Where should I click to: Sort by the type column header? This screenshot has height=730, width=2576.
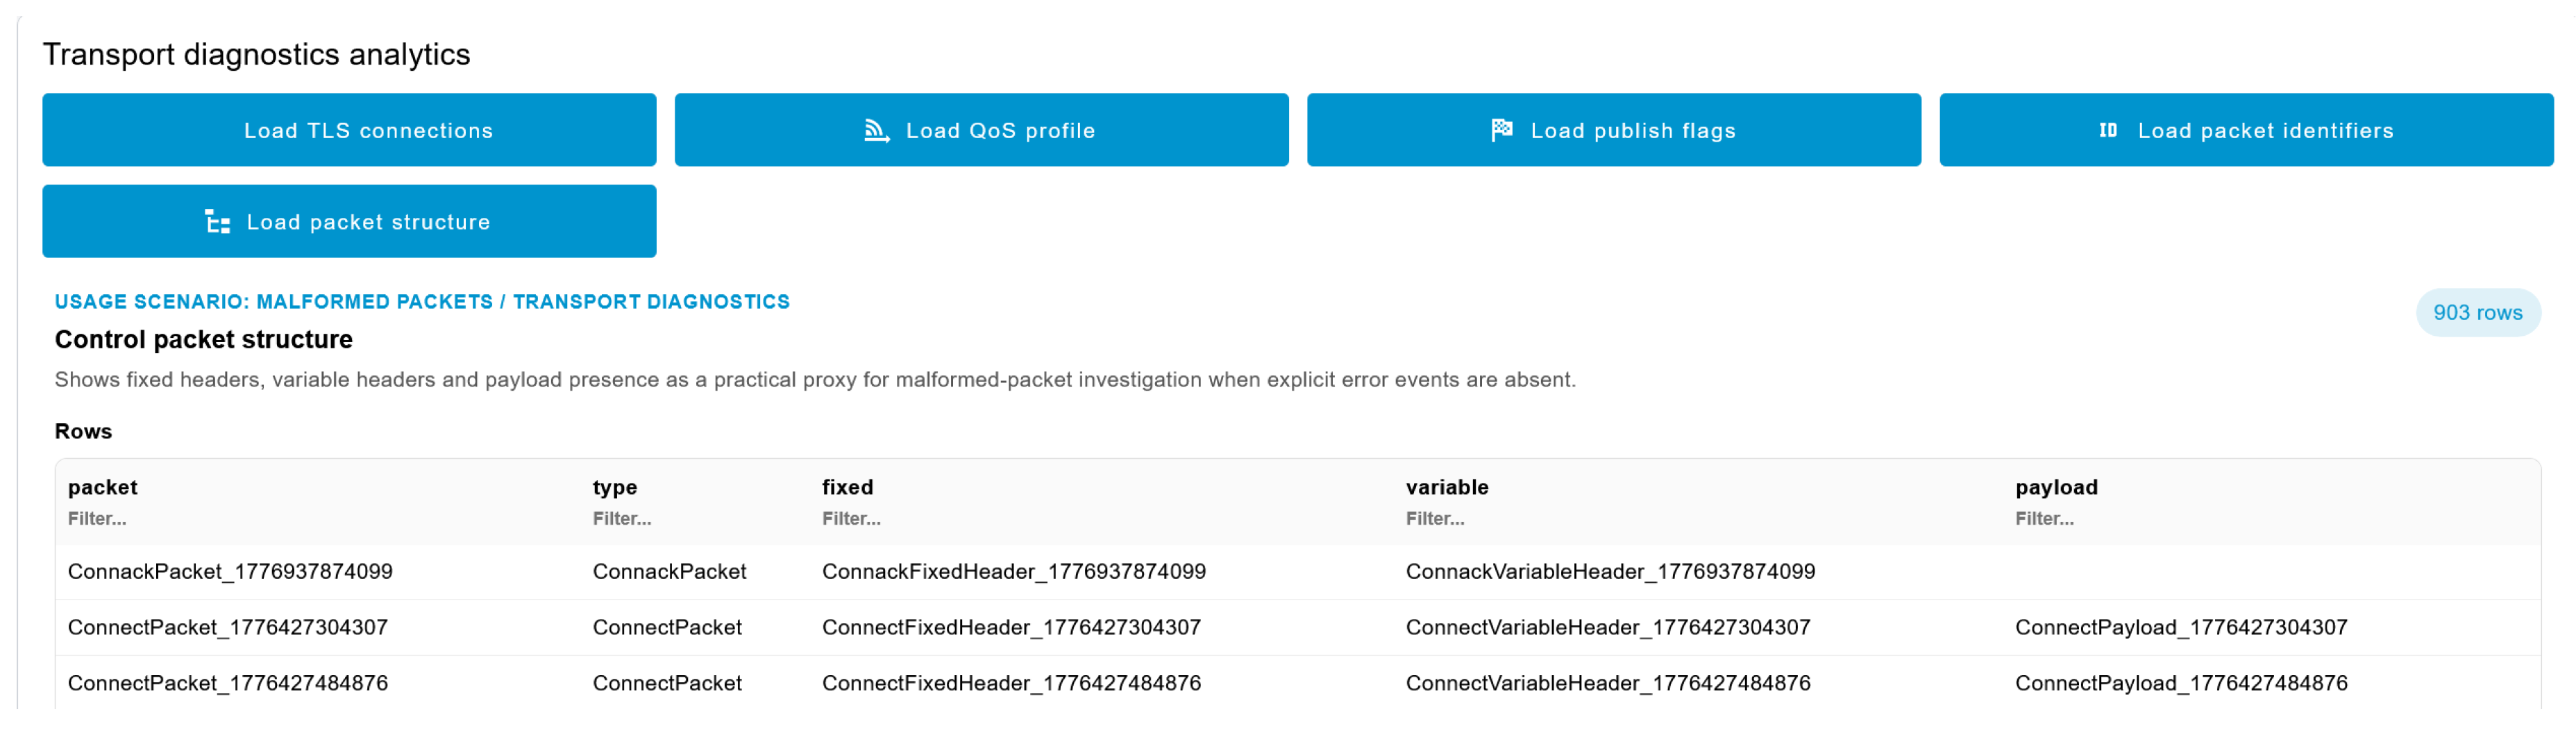pyautogui.click(x=614, y=487)
